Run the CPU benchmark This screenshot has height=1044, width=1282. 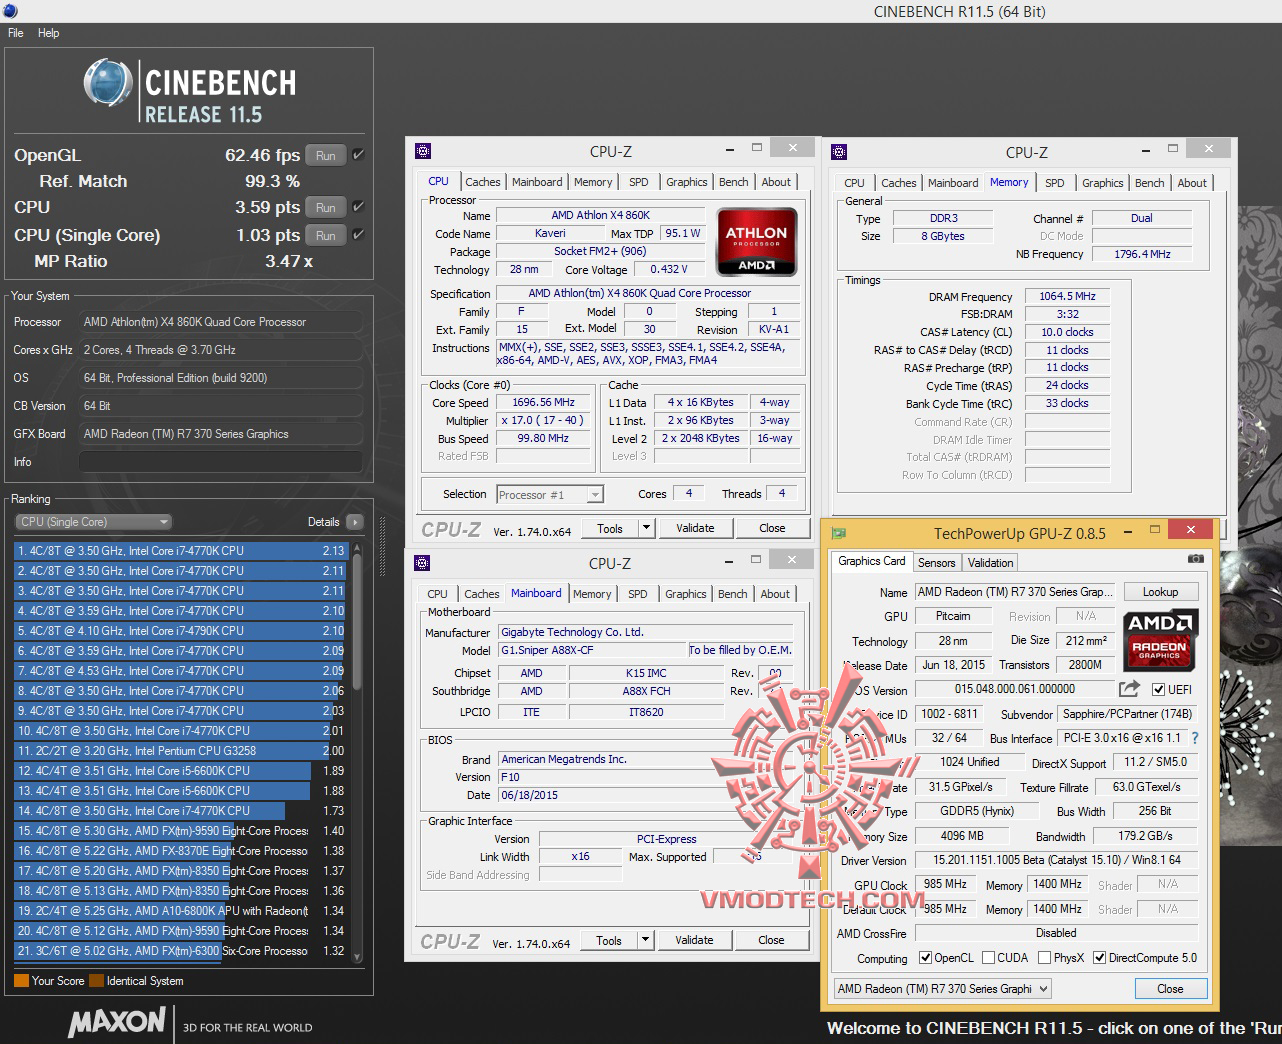[326, 208]
